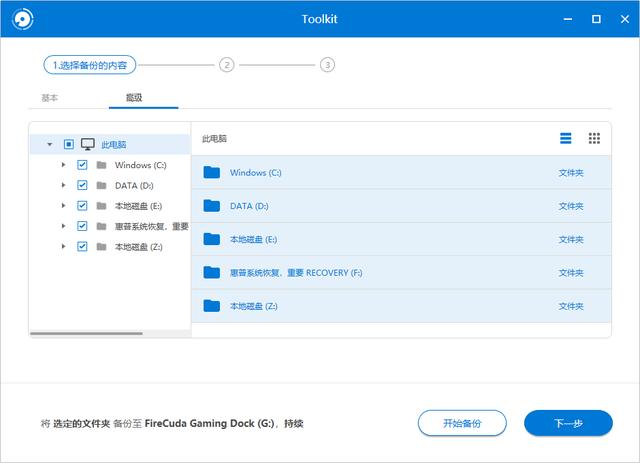Click blue folder icon for 本地磁盘 (Z:) row
The image size is (640, 463).
tap(211, 306)
